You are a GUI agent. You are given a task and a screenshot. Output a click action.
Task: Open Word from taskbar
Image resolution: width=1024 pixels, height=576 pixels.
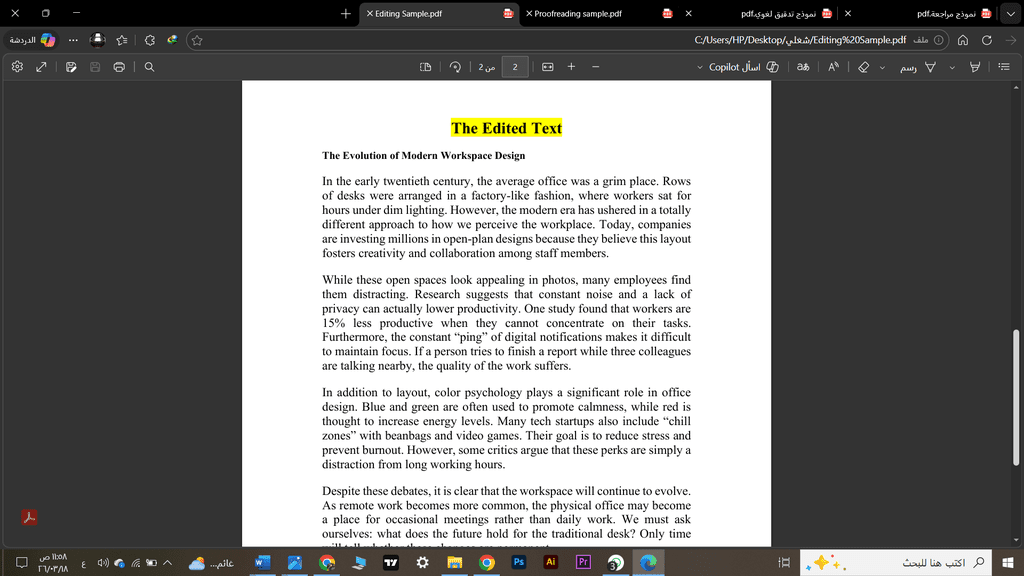263,562
